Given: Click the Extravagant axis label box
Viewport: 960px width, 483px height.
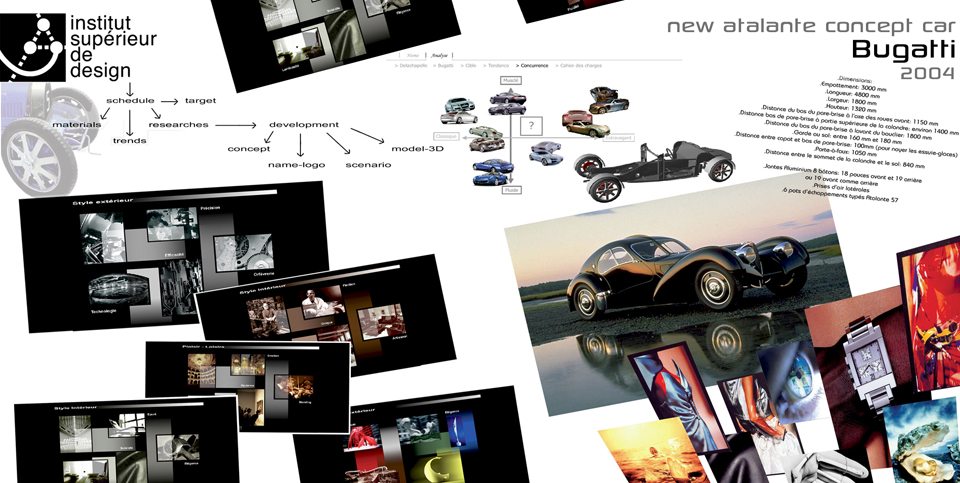Looking at the screenshot, I should tap(618, 138).
